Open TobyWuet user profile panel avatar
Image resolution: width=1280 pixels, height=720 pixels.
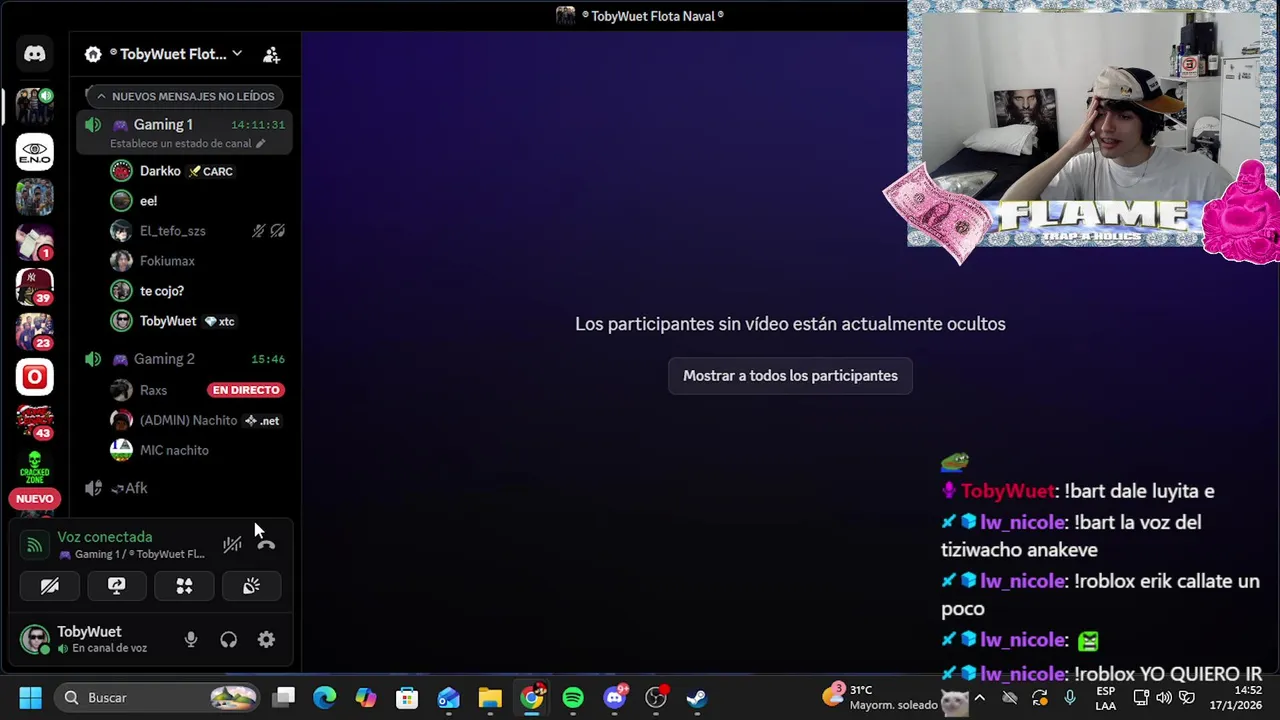35,639
